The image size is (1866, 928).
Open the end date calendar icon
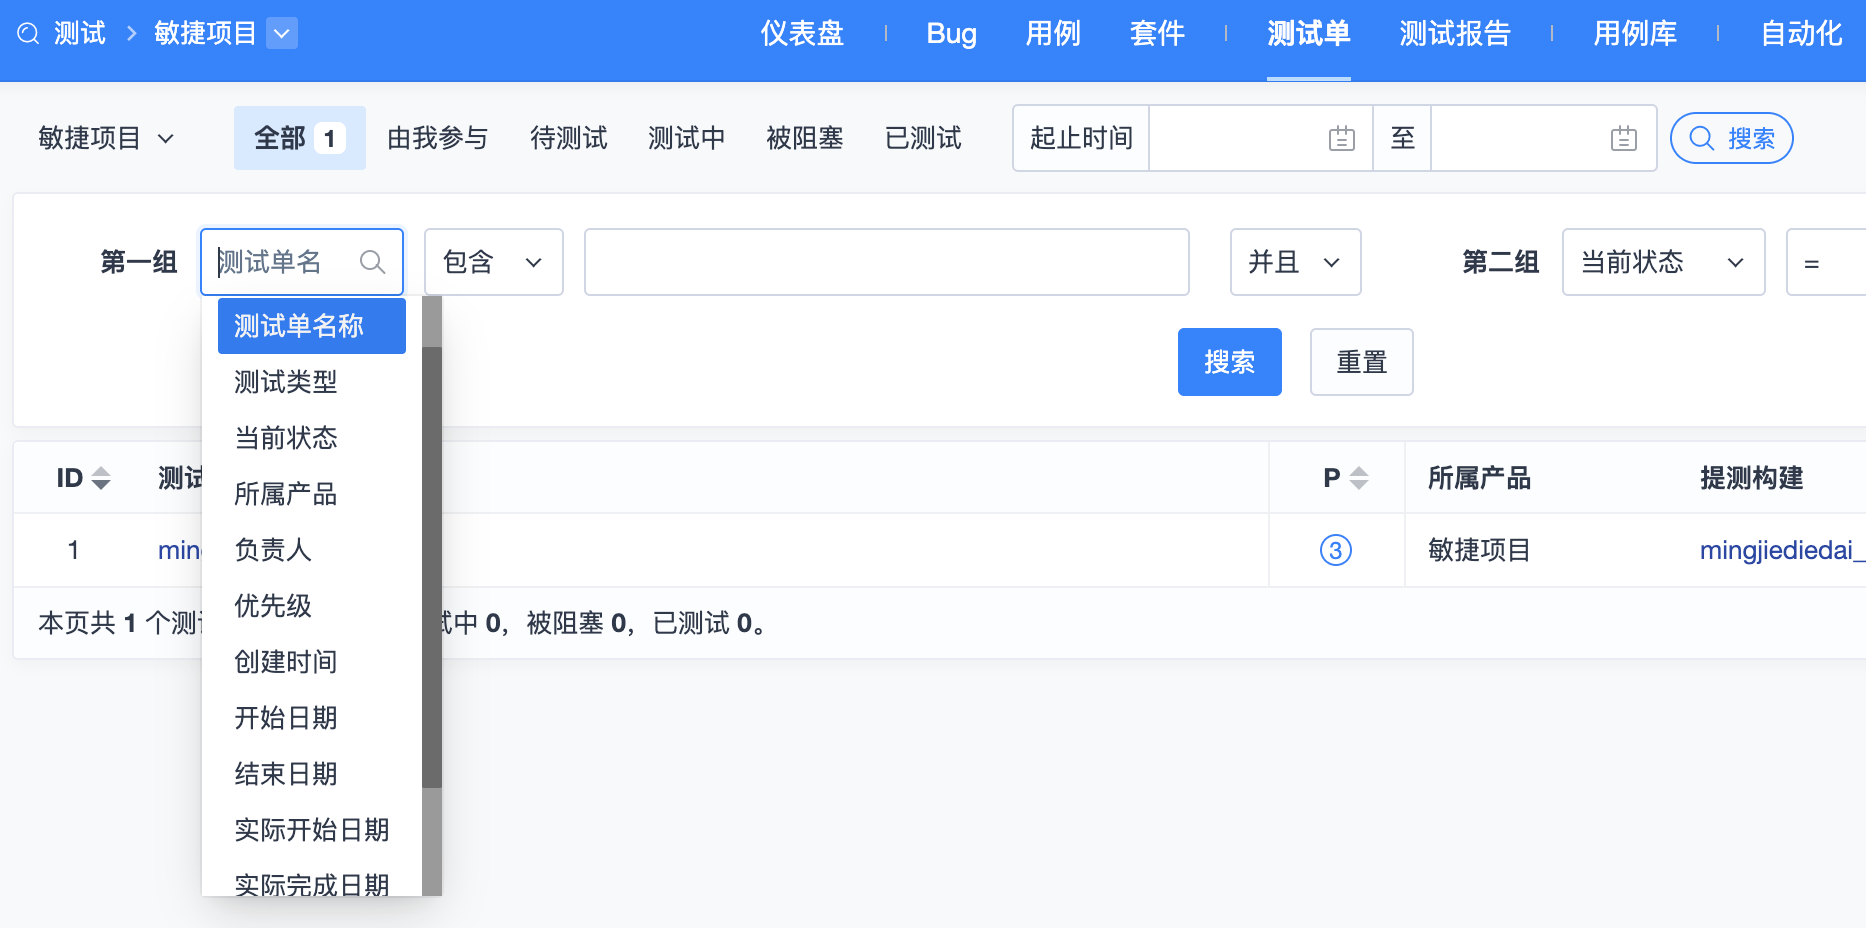point(1624,138)
